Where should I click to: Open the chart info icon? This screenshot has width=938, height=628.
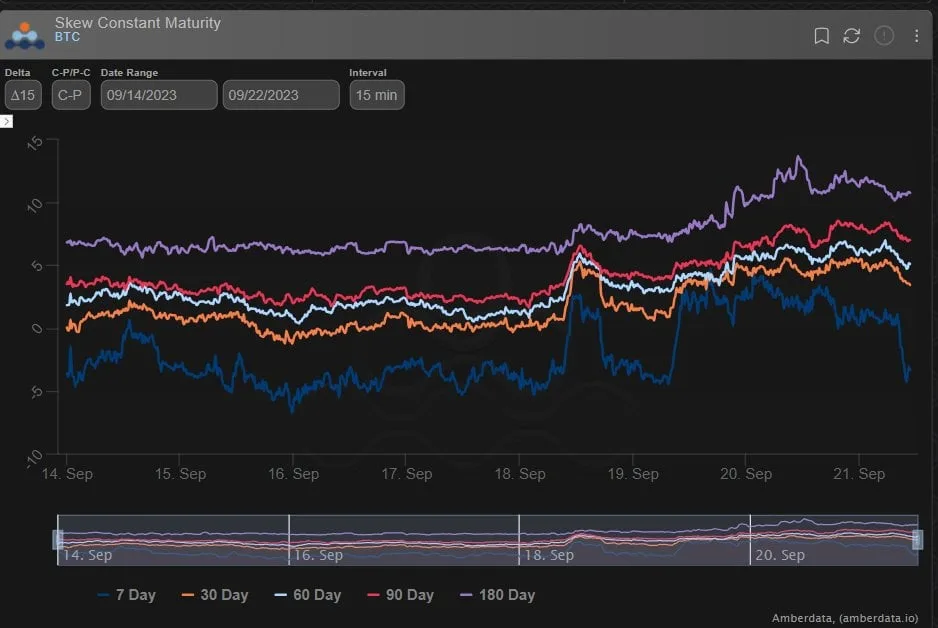click(884, 36)
